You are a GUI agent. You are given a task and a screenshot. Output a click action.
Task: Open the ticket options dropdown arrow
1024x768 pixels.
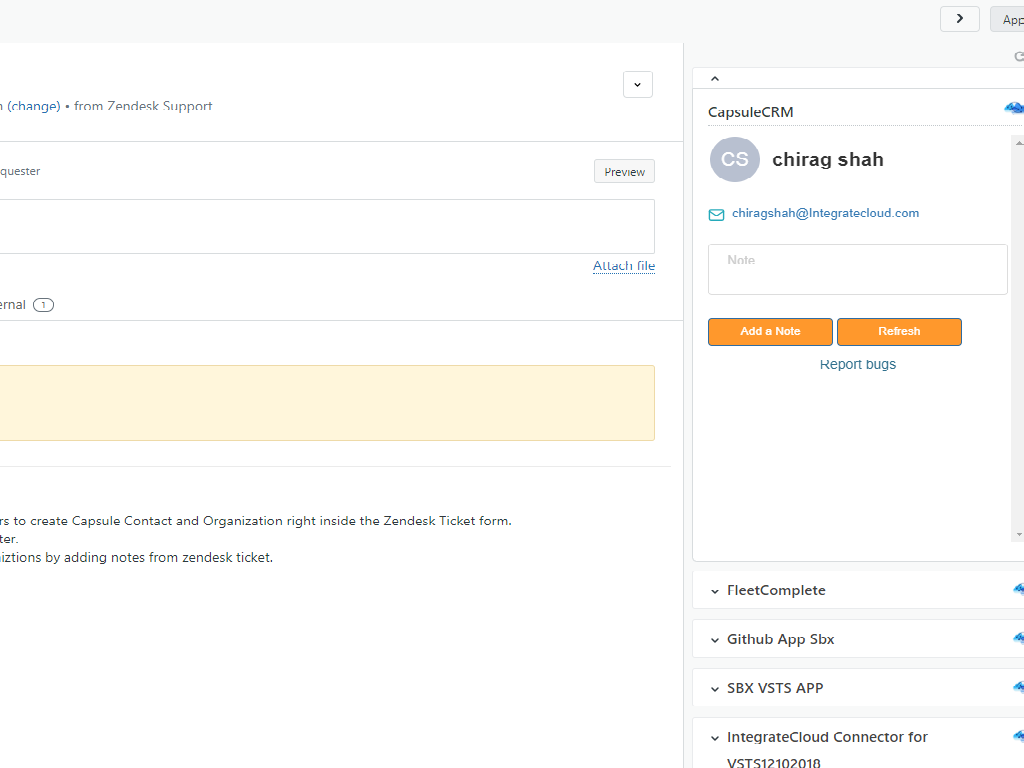(638, 85)
